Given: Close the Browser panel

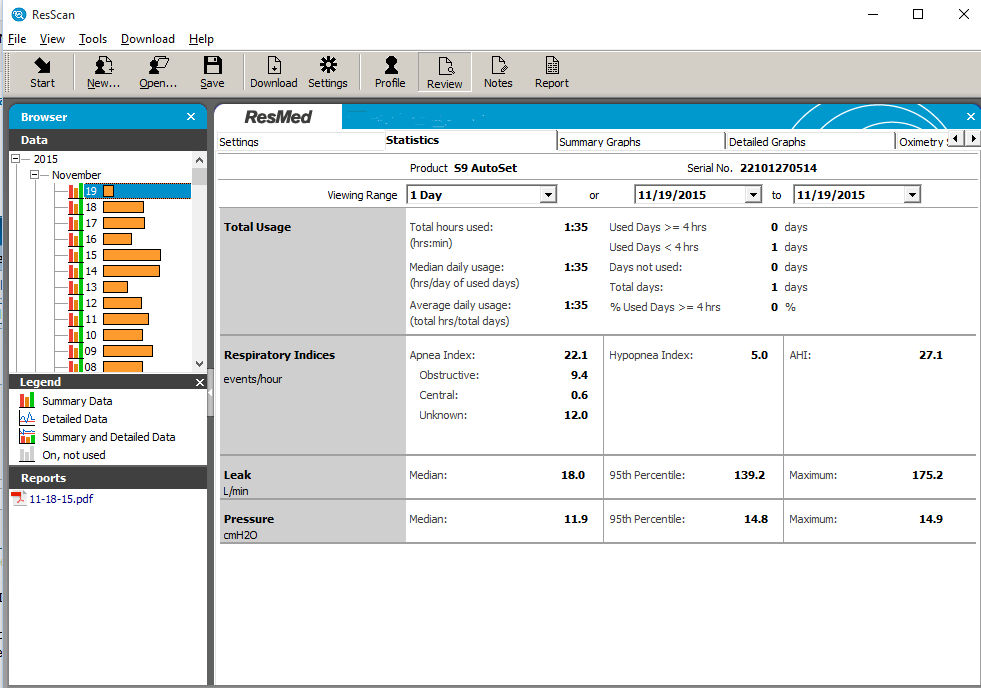Looking at the screenshot, I should [x=191, y=117].
